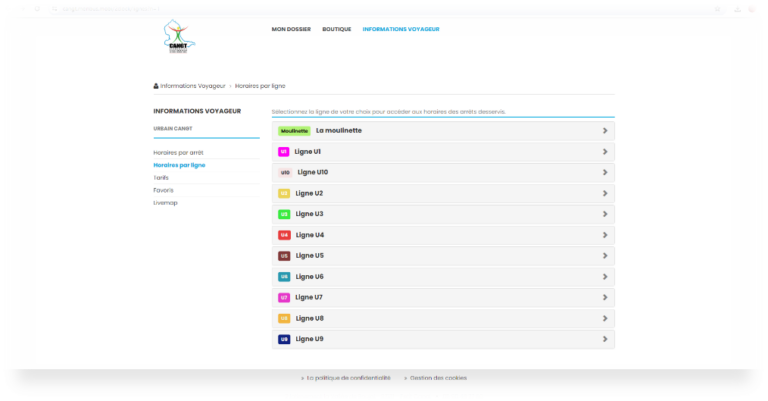Open the BOUTIQUE menu item
Image resolution: width=768 pixels, height=401 pixels.
pos(336,29)
